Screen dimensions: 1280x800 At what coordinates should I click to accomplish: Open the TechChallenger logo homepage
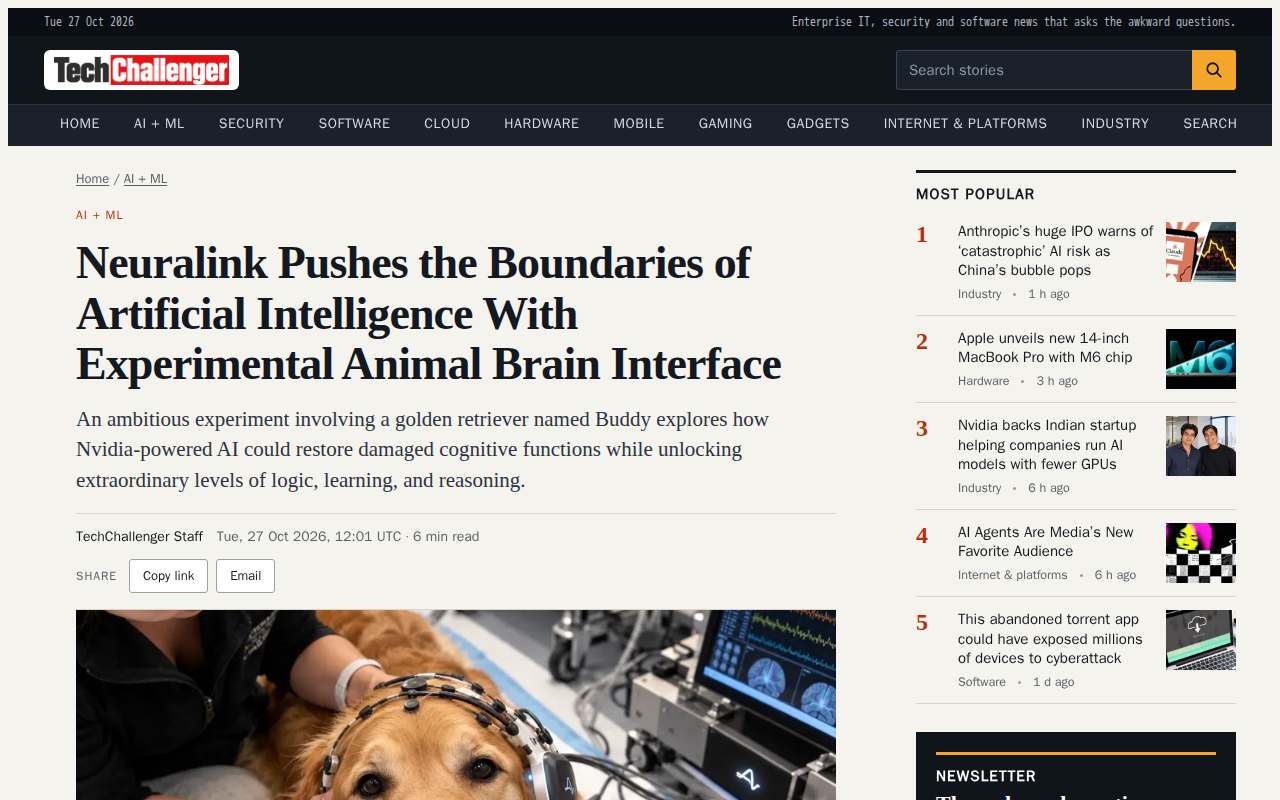coord(141,70)
